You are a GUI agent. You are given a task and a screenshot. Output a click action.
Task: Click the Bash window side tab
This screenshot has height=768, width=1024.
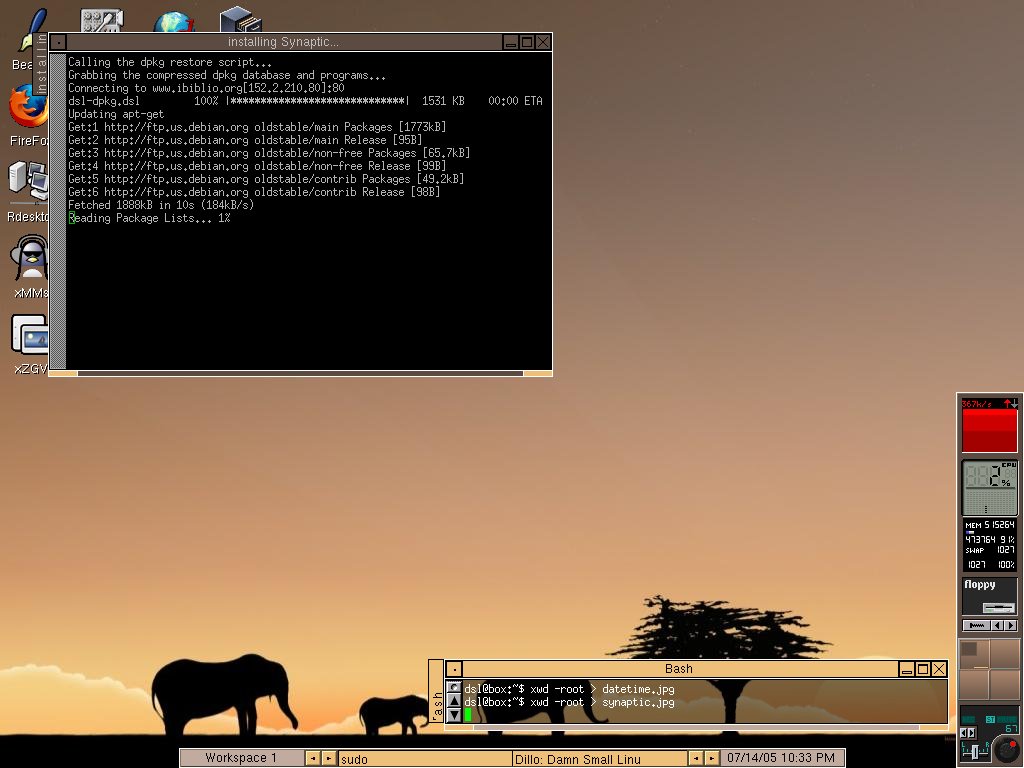pos(436,691)
